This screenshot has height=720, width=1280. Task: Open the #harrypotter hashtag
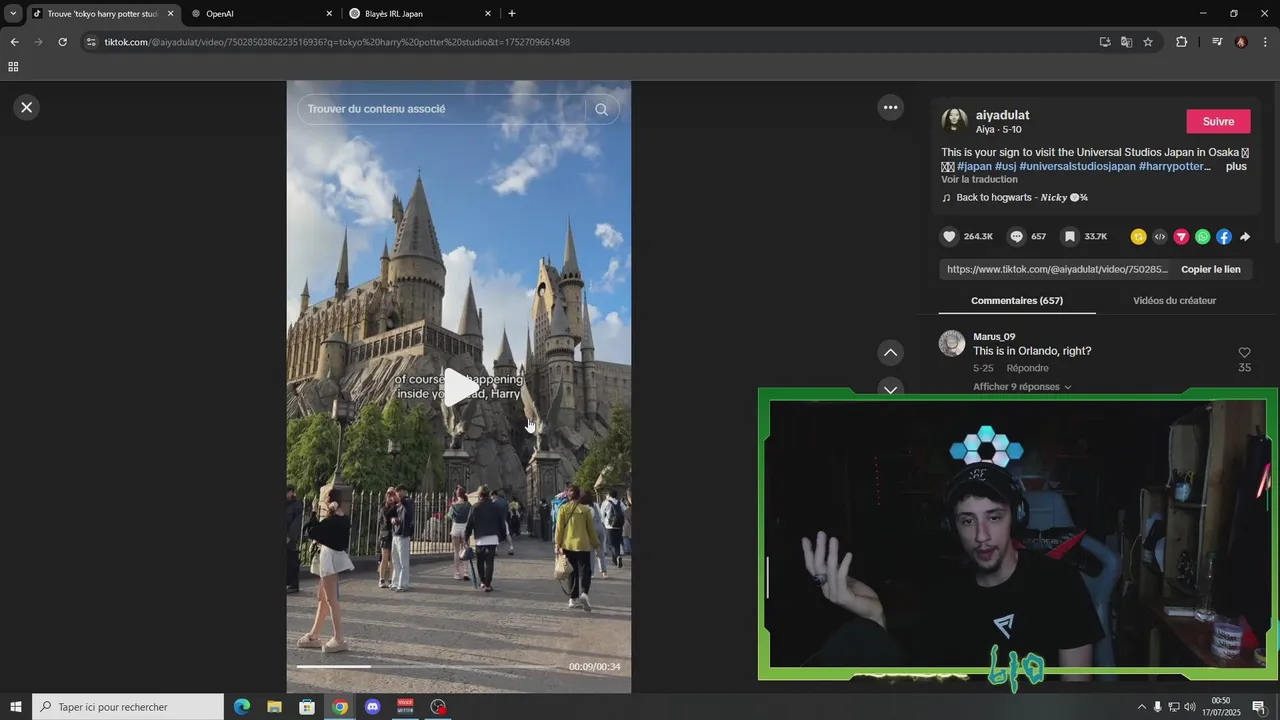[1174, 166]
